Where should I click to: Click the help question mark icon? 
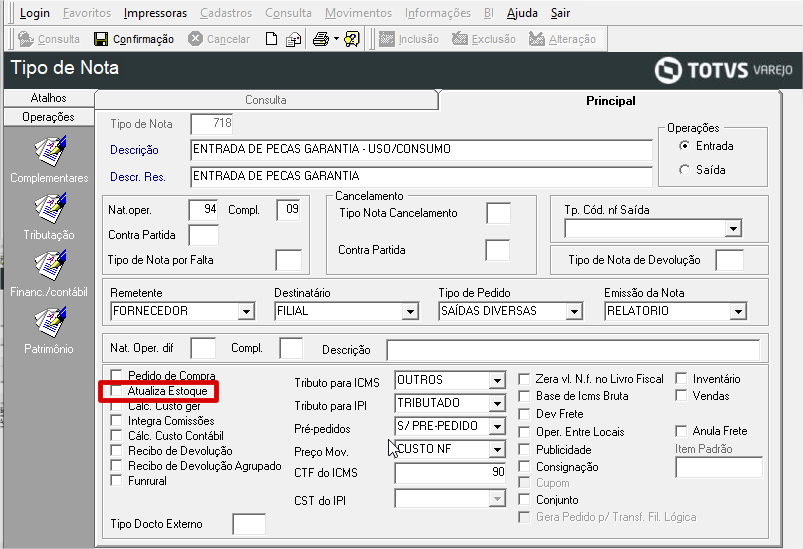click(352, 39)
